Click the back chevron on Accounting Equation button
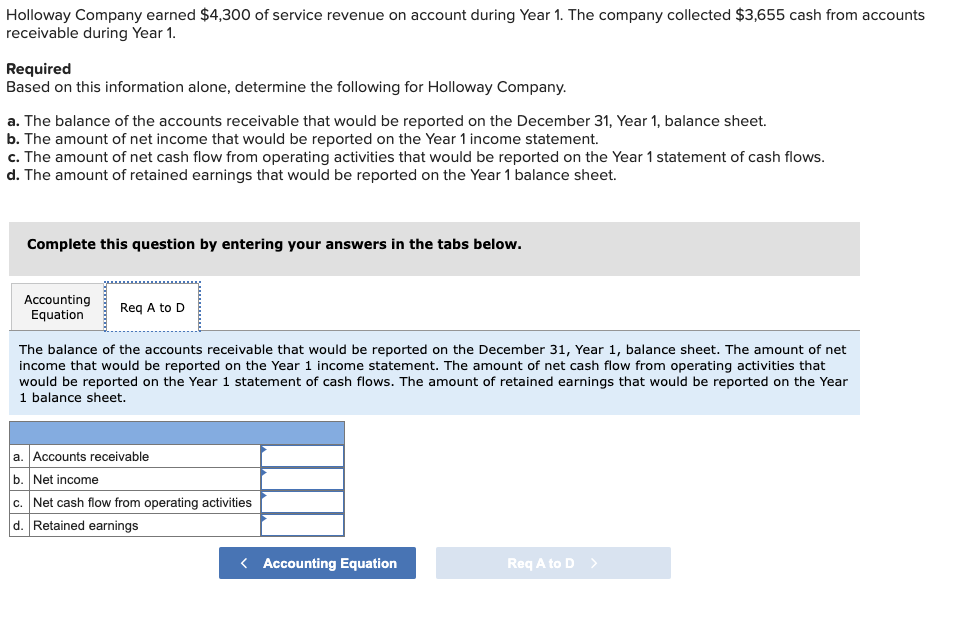Viewport: 960px width, 624px height. (243, 563)
